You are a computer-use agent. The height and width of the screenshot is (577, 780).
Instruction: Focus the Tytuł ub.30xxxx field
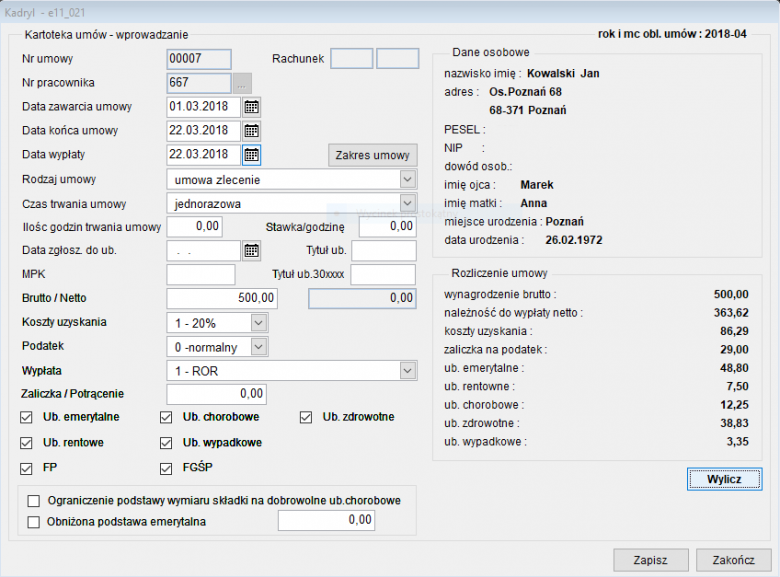click(383, 275)
